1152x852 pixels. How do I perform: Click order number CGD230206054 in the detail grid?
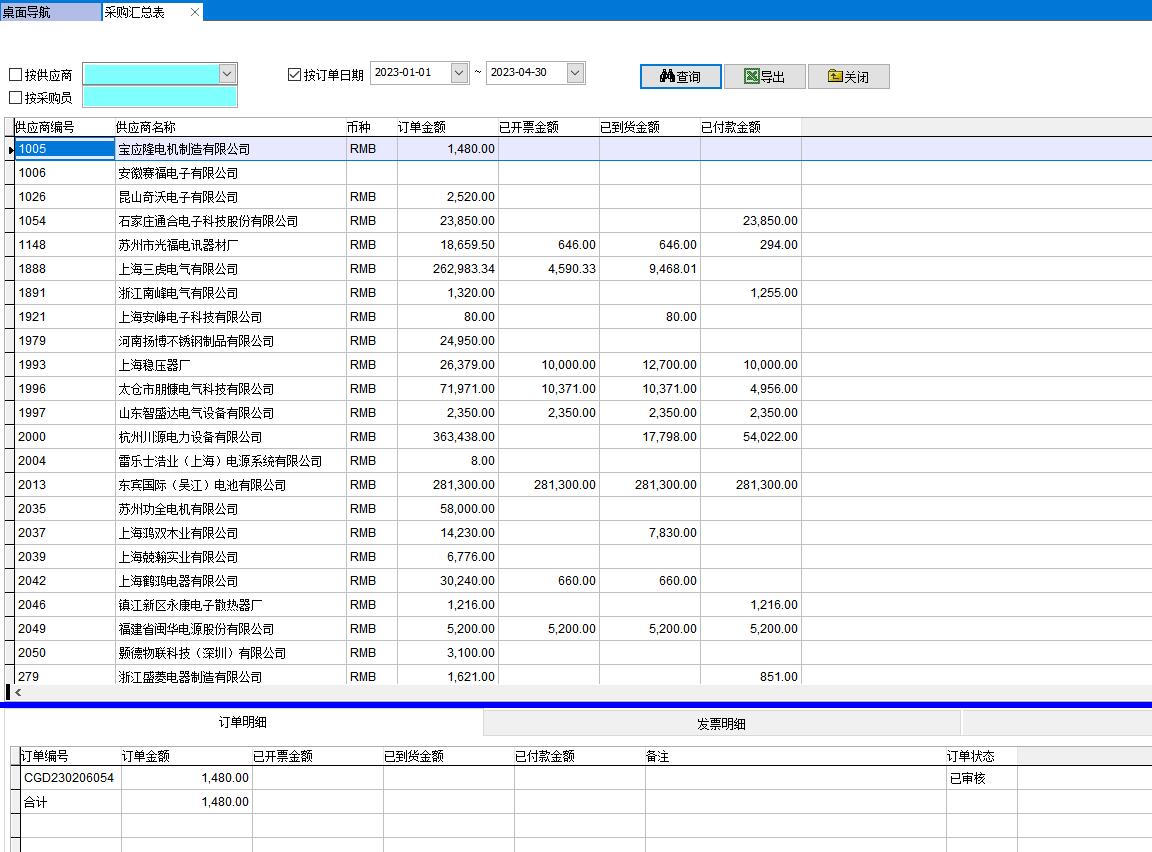pyautogui.click(x=69, y=778)
